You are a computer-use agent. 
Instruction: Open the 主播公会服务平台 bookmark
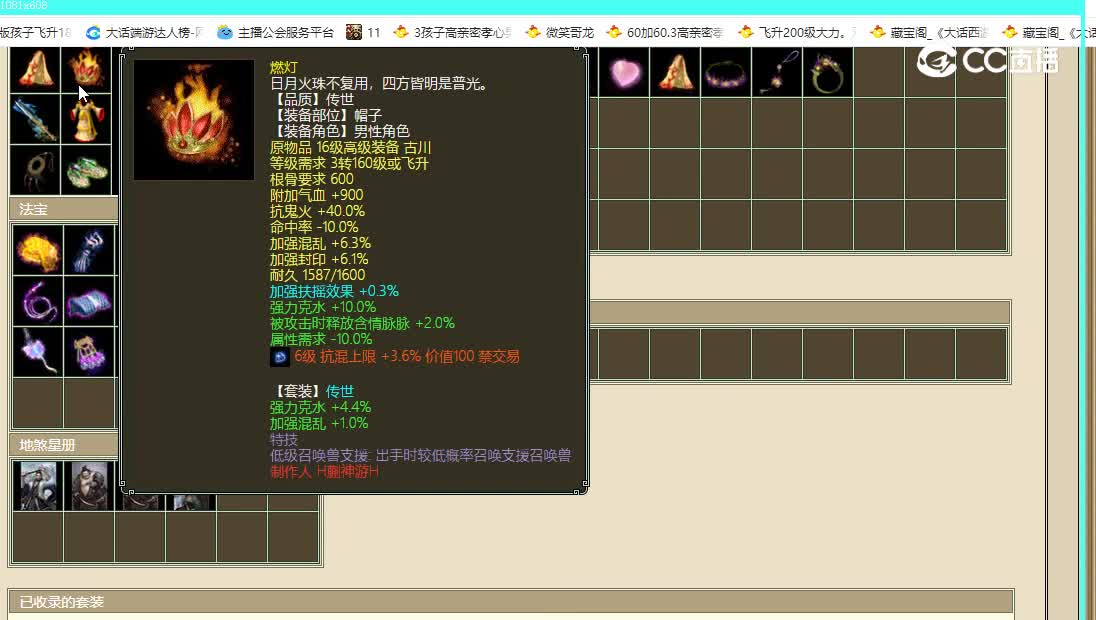tap(275, 32)
